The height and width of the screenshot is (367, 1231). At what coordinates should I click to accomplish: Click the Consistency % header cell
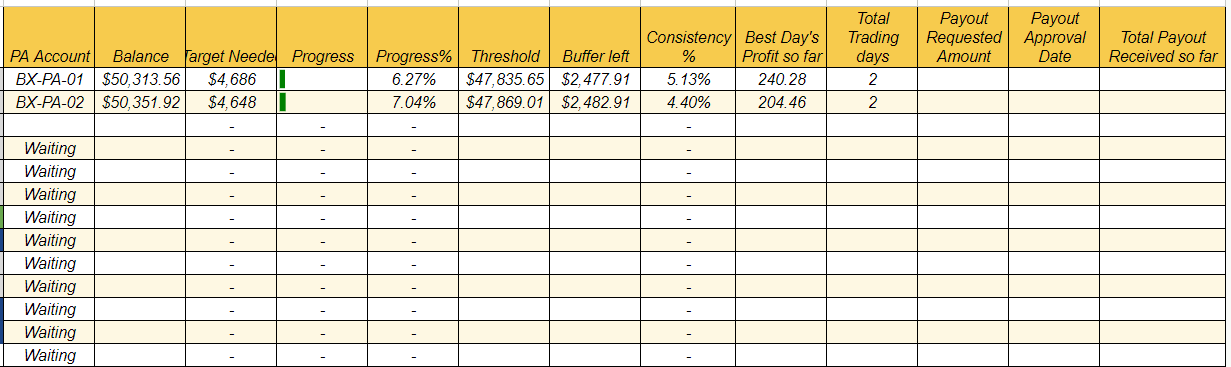coord(688,47)
